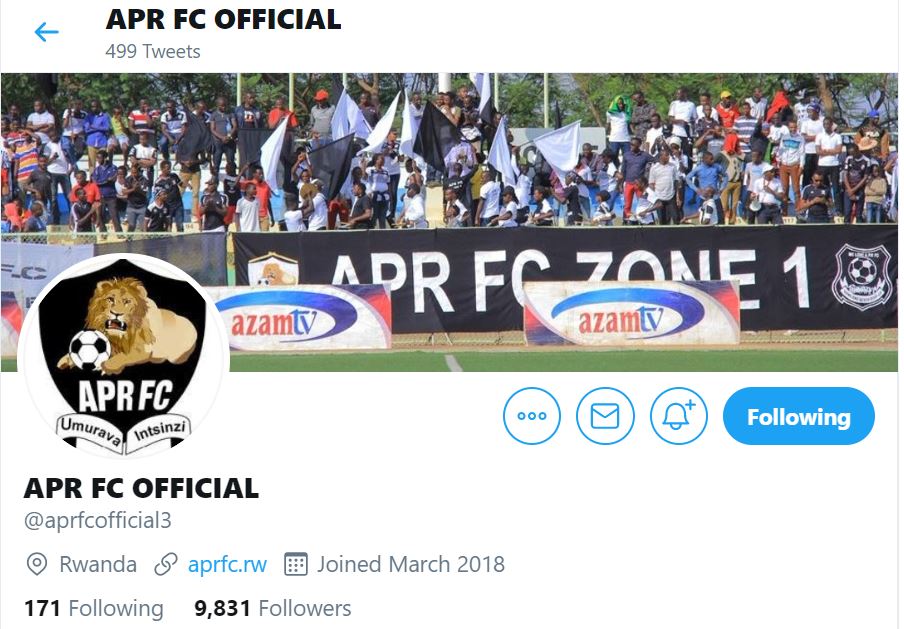904x629 pixels.
Task: Send a direct message via envelope icon
Action: coord(605,416)
